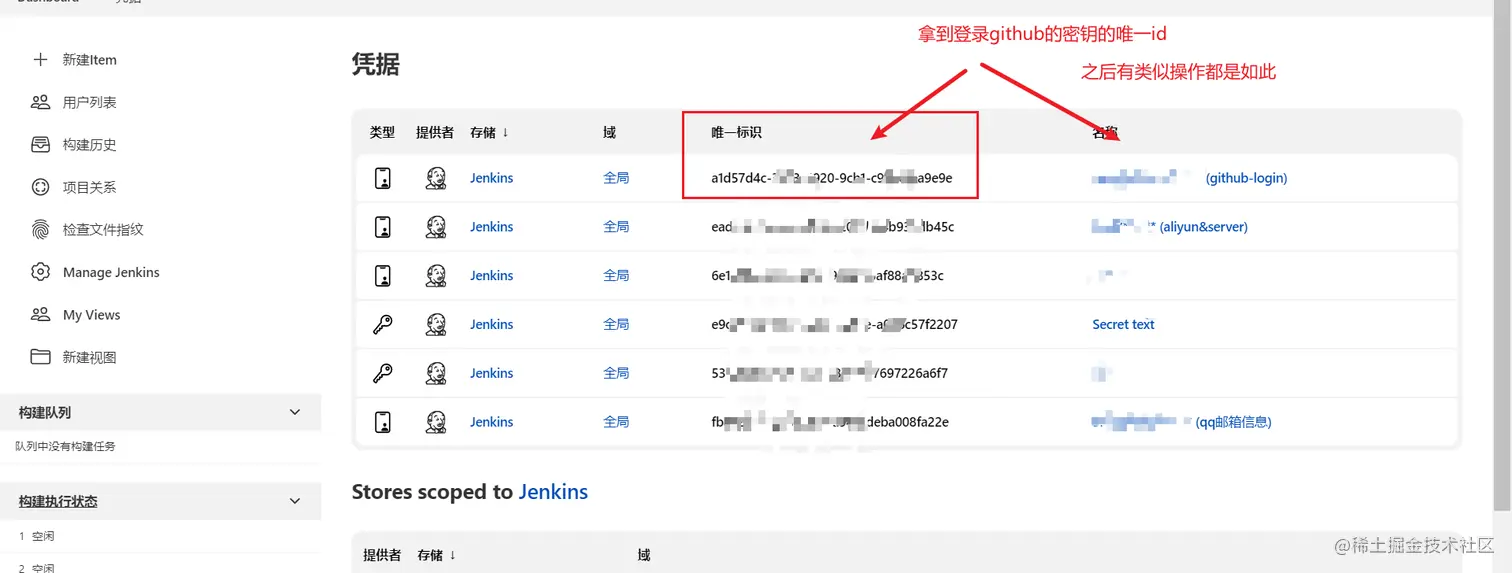Click the 唯一标识 column header

pyautogui.click(x=736, y=132)
